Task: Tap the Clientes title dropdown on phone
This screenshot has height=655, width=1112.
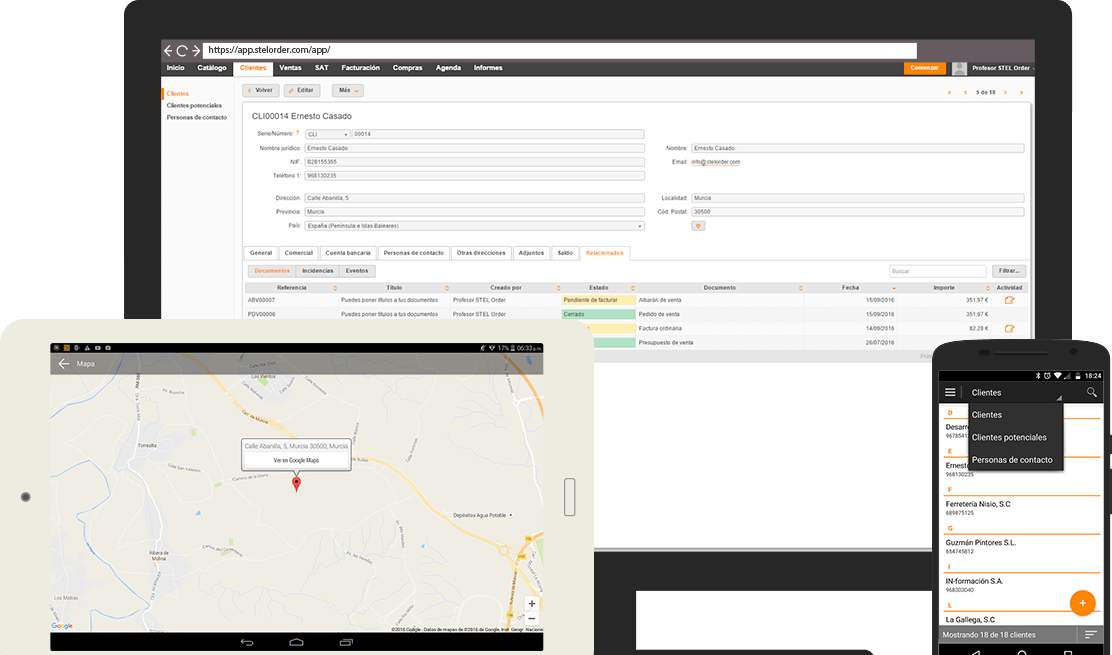Action: coord(1016,393)
